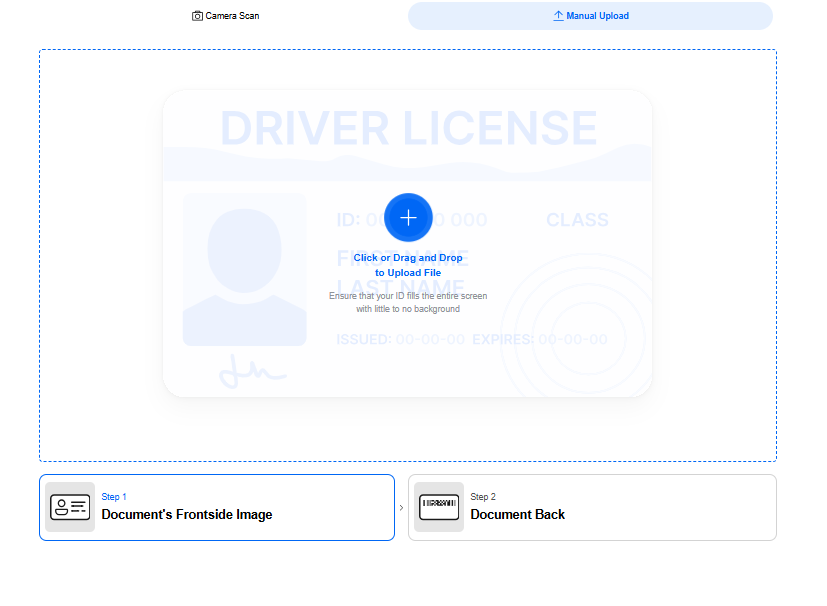
Task: Click the camera icon beside Camera Scan
Action: 197,16
